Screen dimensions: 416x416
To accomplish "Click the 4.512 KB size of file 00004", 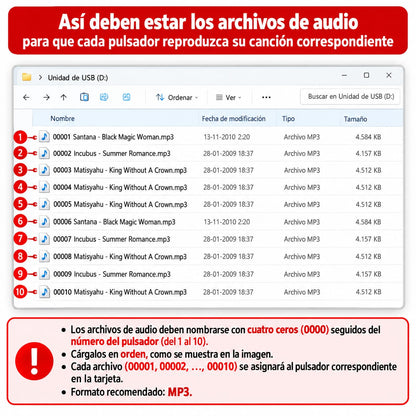I will (368, 187).
